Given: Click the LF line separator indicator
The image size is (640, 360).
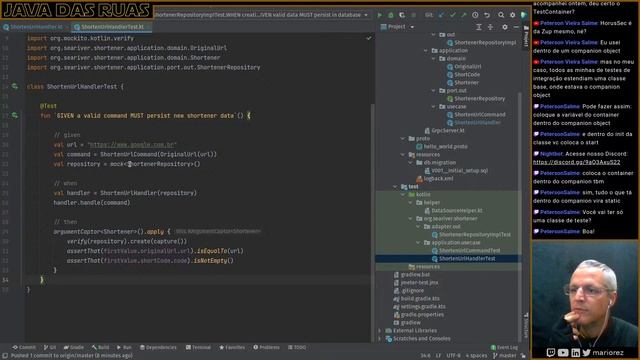Looking at the screenshot, I should tap(438, 356).
